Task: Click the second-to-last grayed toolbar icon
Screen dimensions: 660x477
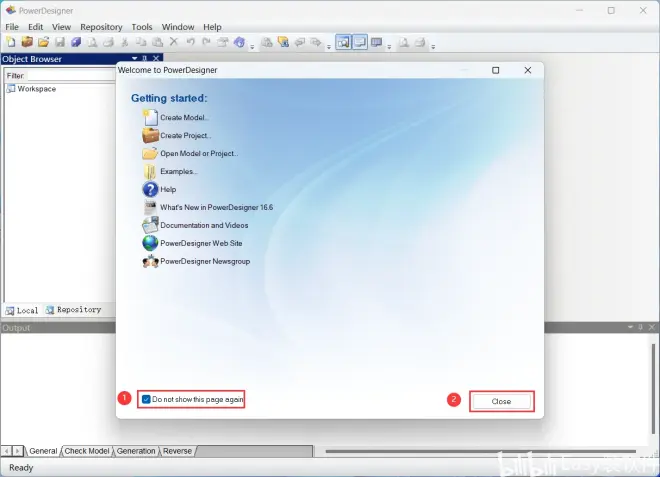Action: pos(404,42)
